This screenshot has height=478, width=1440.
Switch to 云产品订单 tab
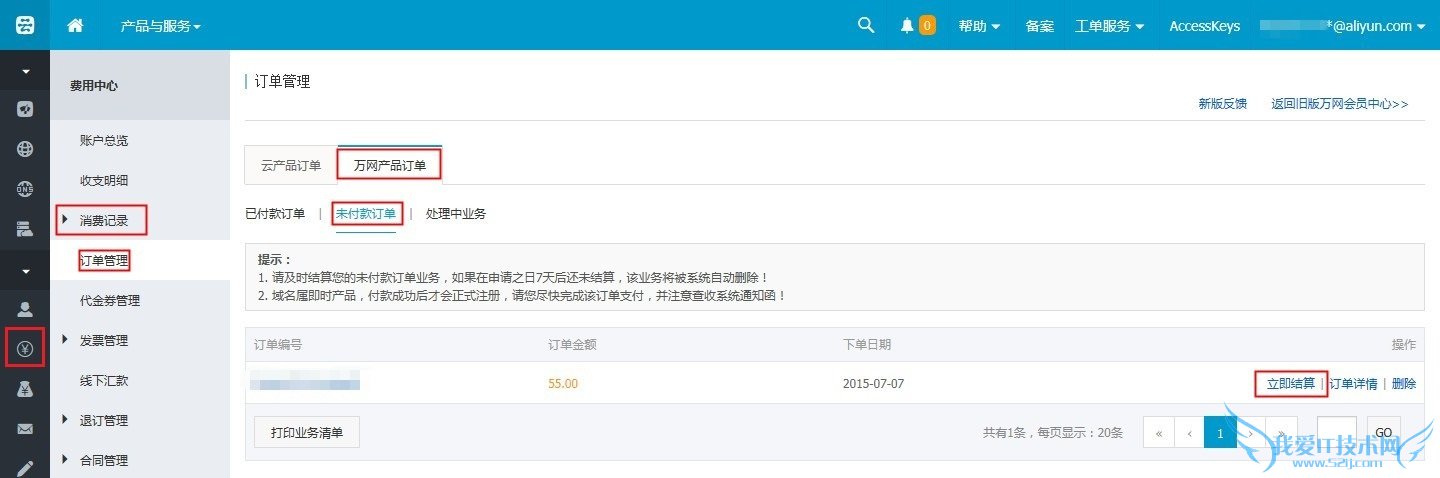click(291, 165)
